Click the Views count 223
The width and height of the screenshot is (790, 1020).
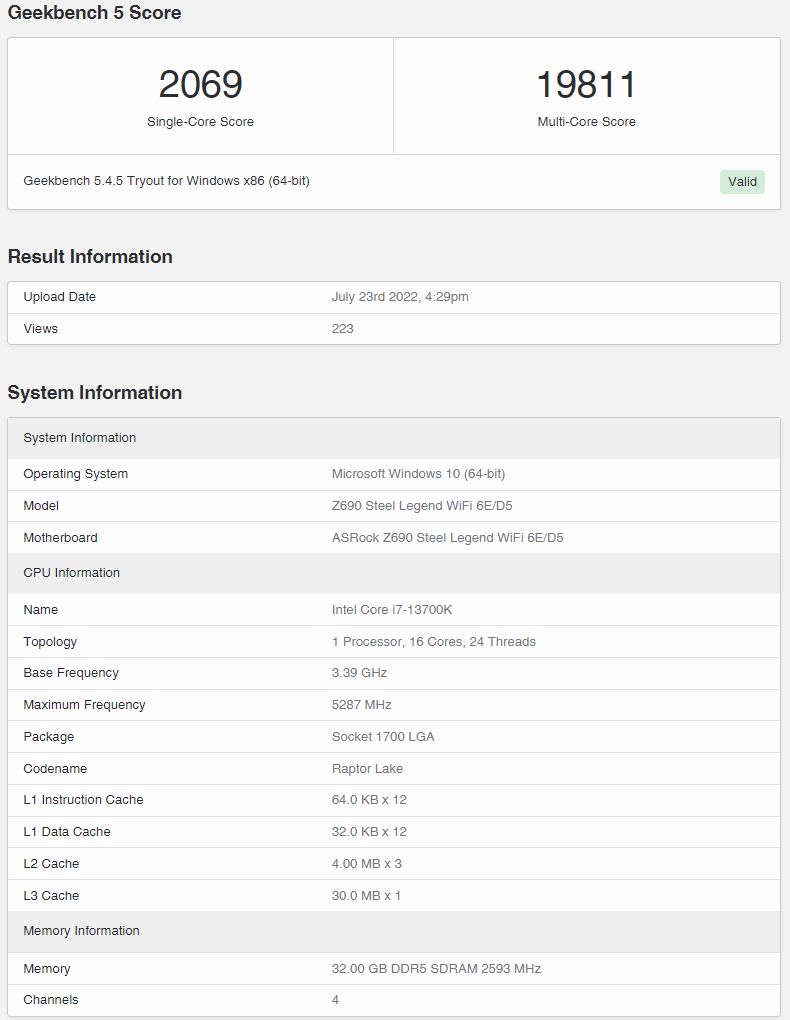tap(342, 329)
